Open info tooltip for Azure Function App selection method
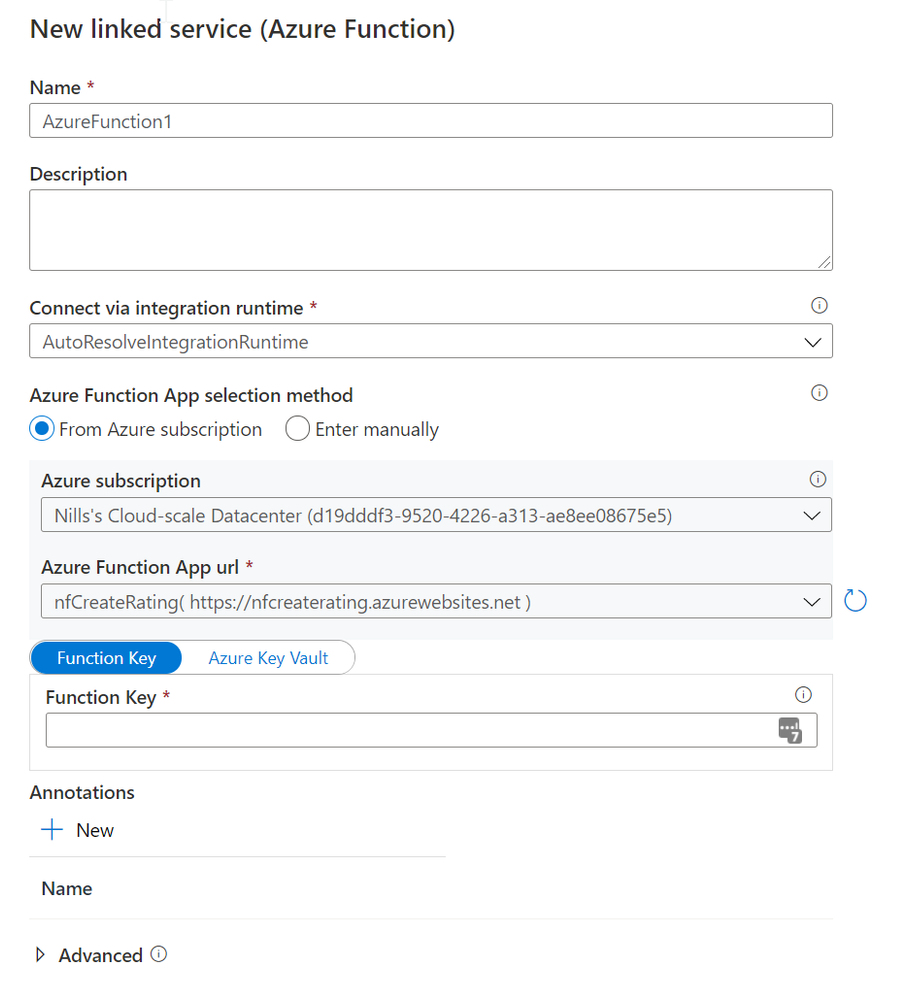The image size is (907, 999). 819,392
